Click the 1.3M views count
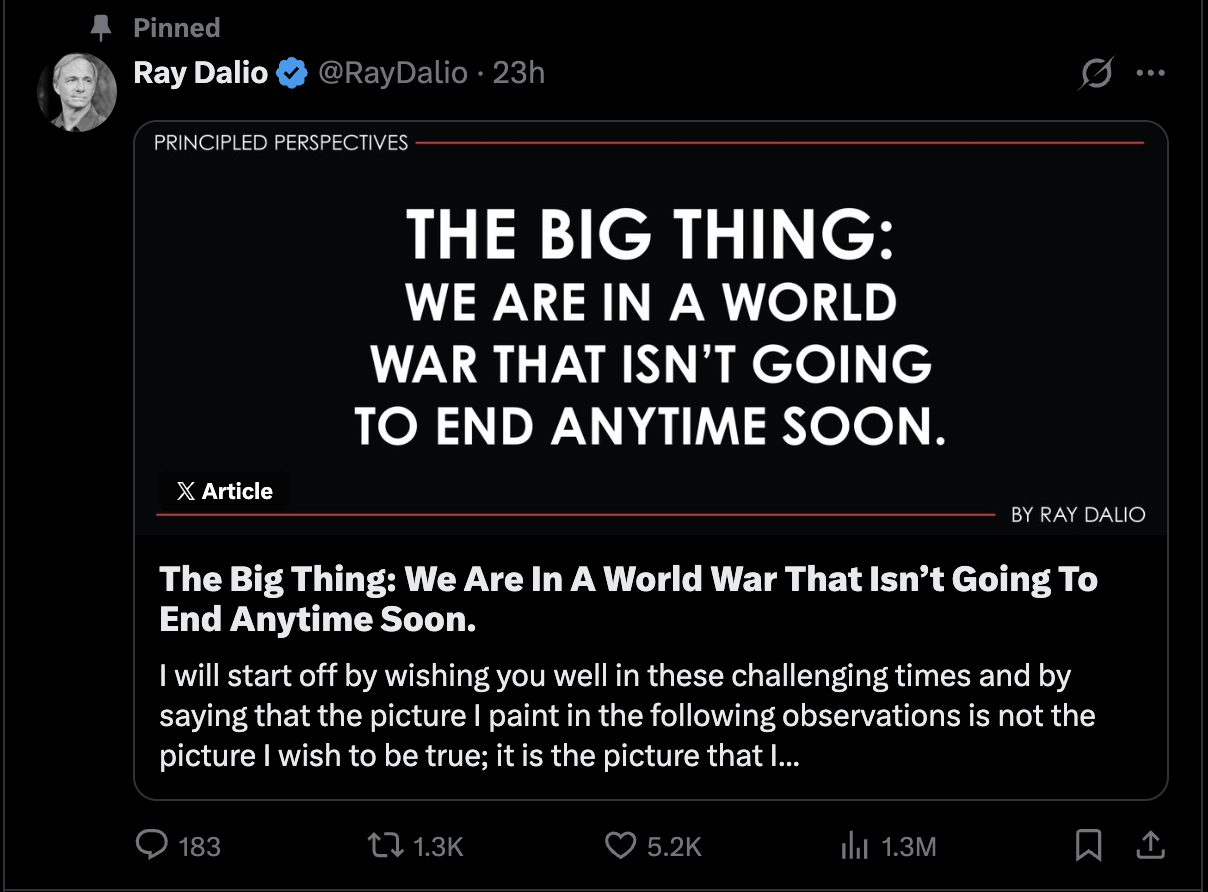Viewport: 1208px width, 892px height. 909,847
